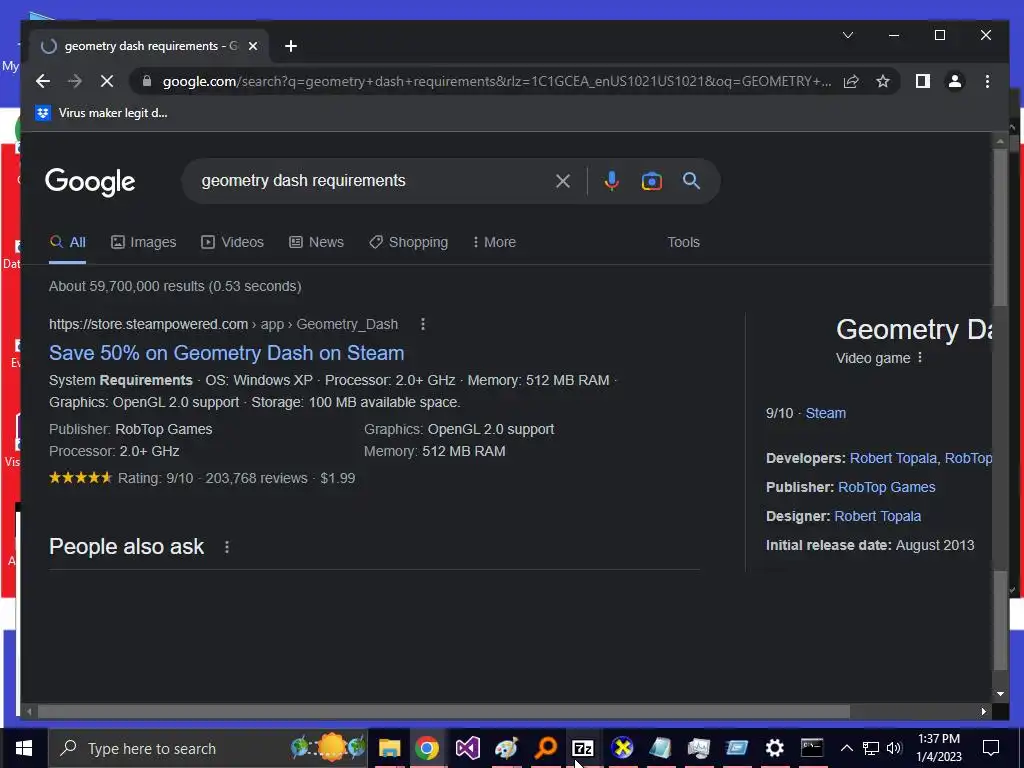Click the Google logo
Image resolution: width=1024 pixels, height=768 pixels.
pos(90,182)
